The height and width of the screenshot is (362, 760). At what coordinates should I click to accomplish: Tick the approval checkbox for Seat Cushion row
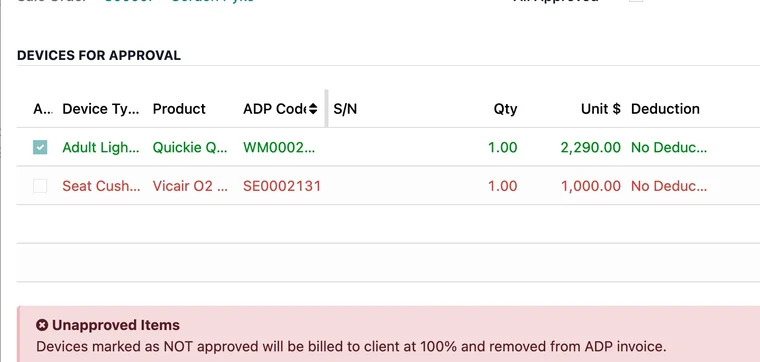tap(40, 186)
